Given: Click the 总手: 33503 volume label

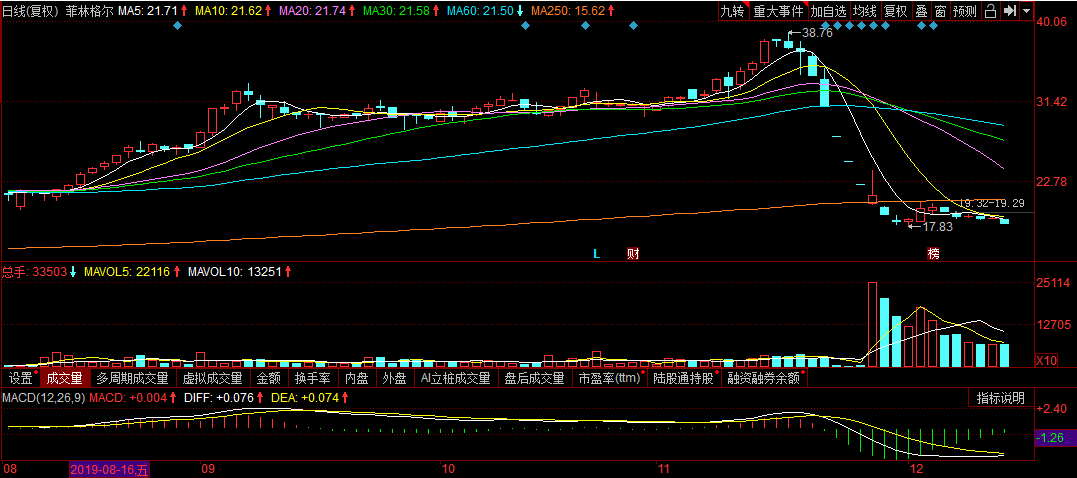Looking at the screenshot, I should 35,271.
